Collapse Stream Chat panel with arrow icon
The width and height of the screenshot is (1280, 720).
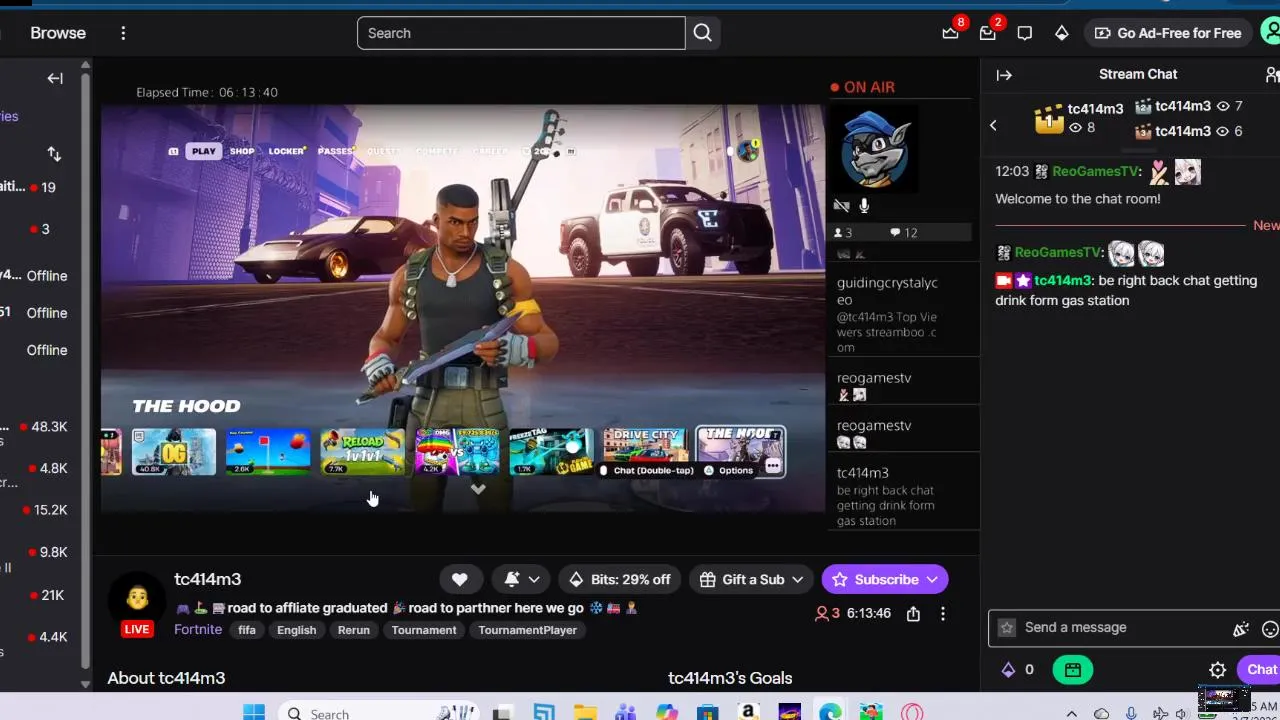click(x=1004, y=75)
